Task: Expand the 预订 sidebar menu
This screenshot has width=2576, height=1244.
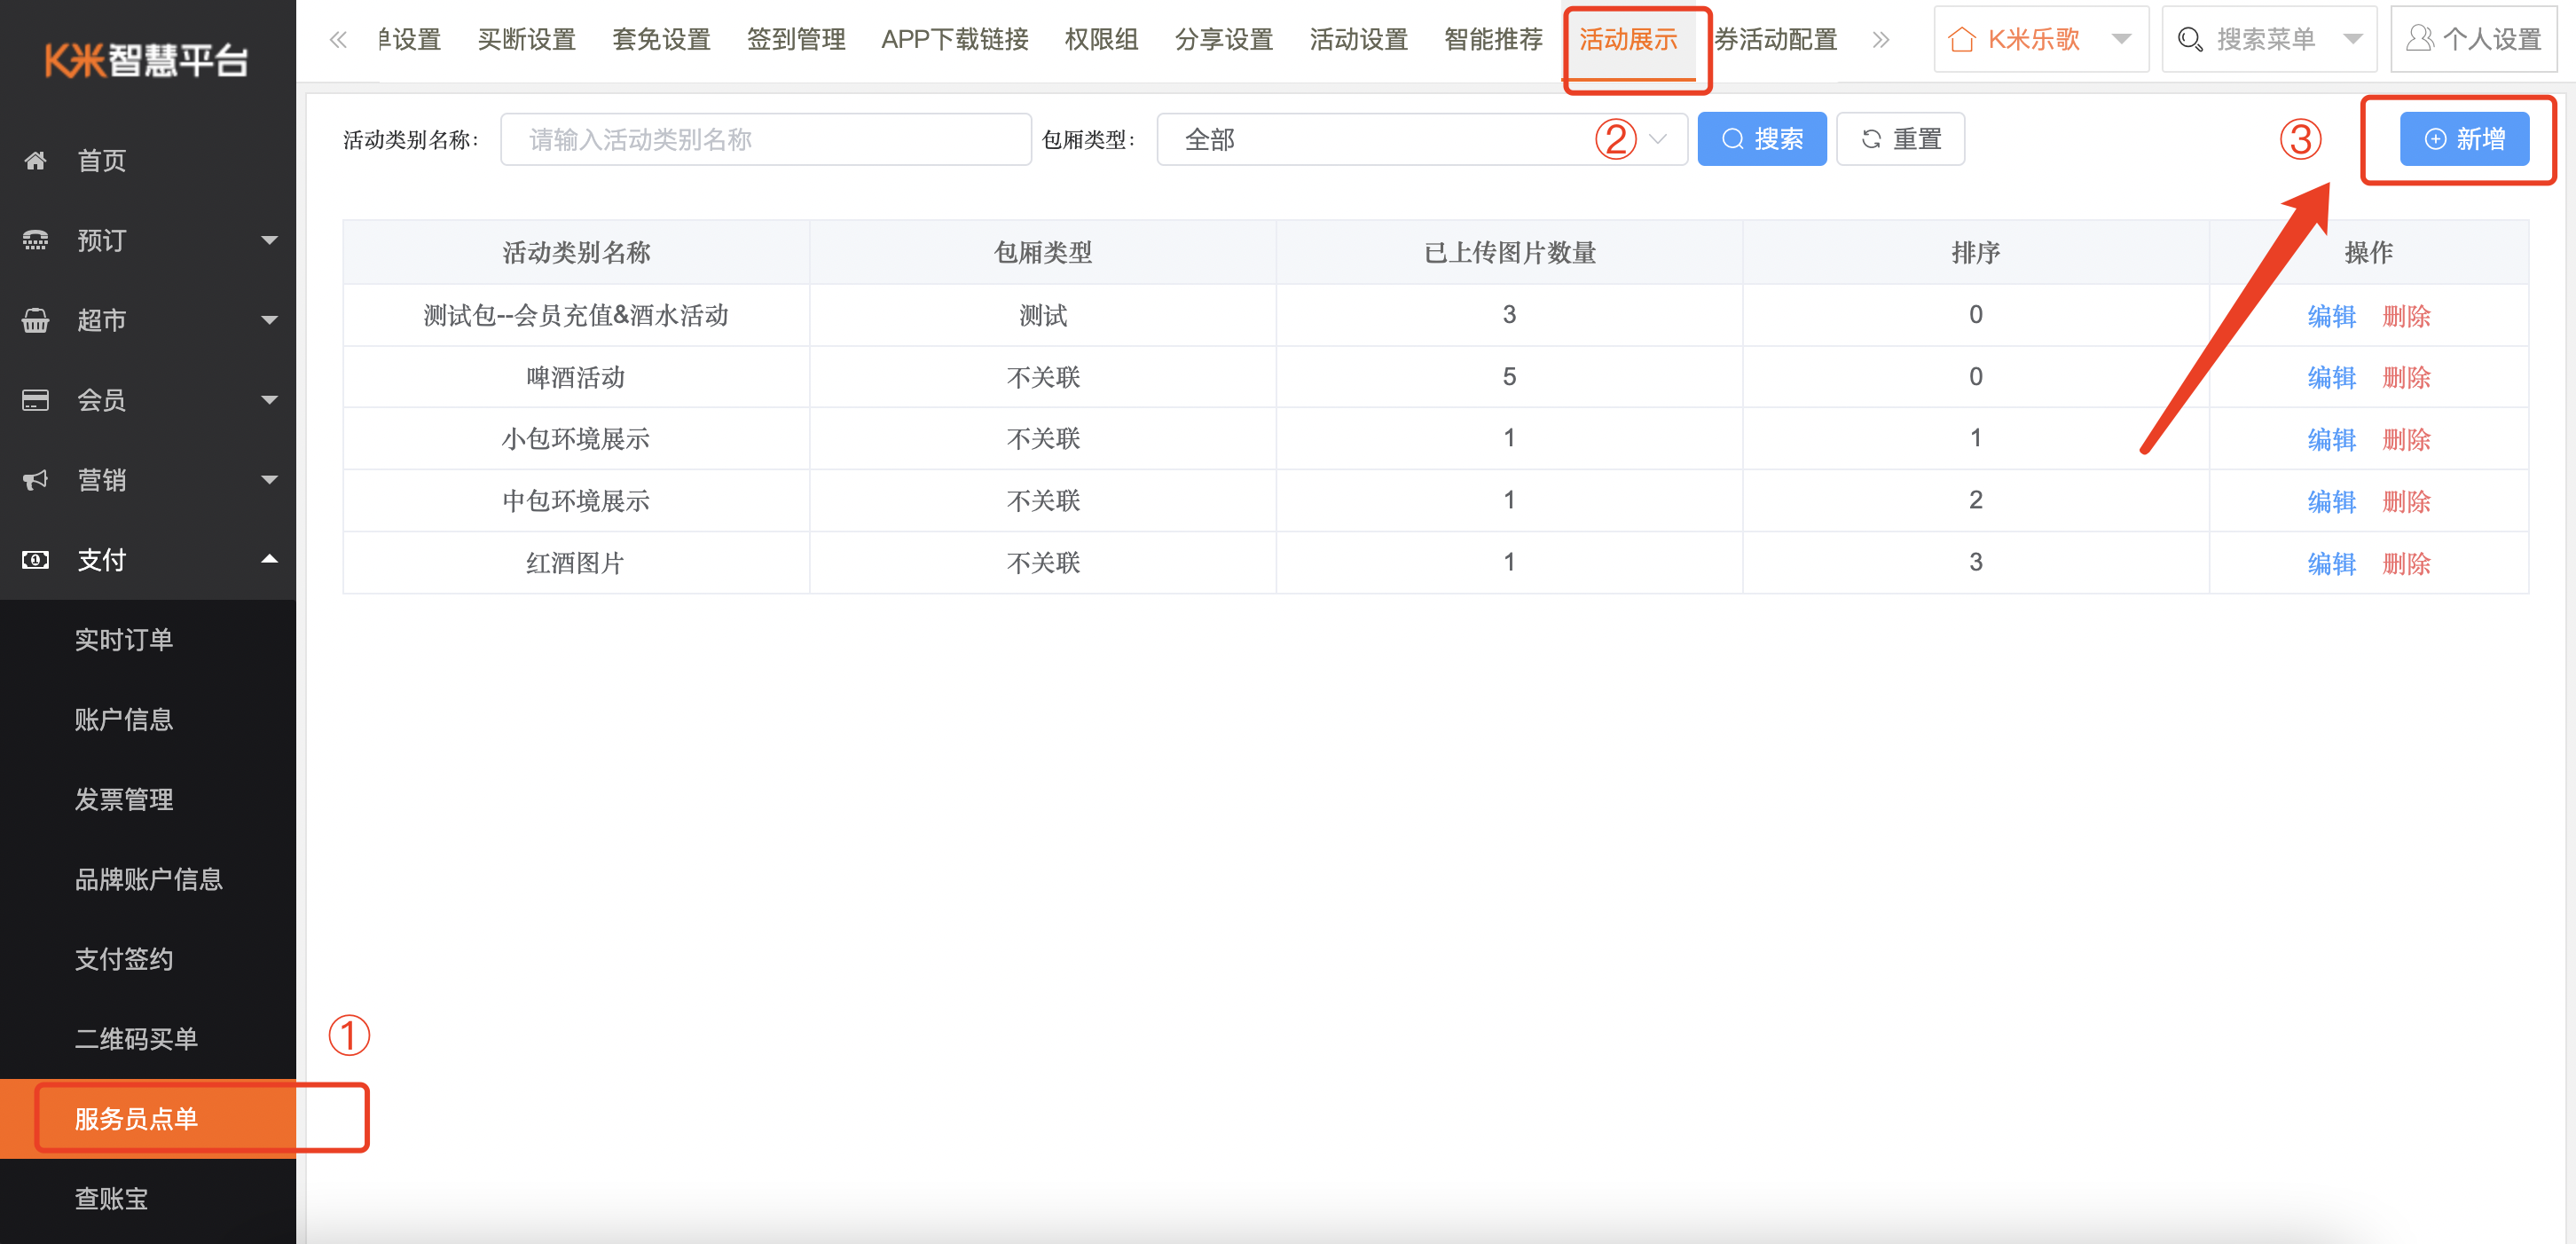Action: (x=269, y=240)
